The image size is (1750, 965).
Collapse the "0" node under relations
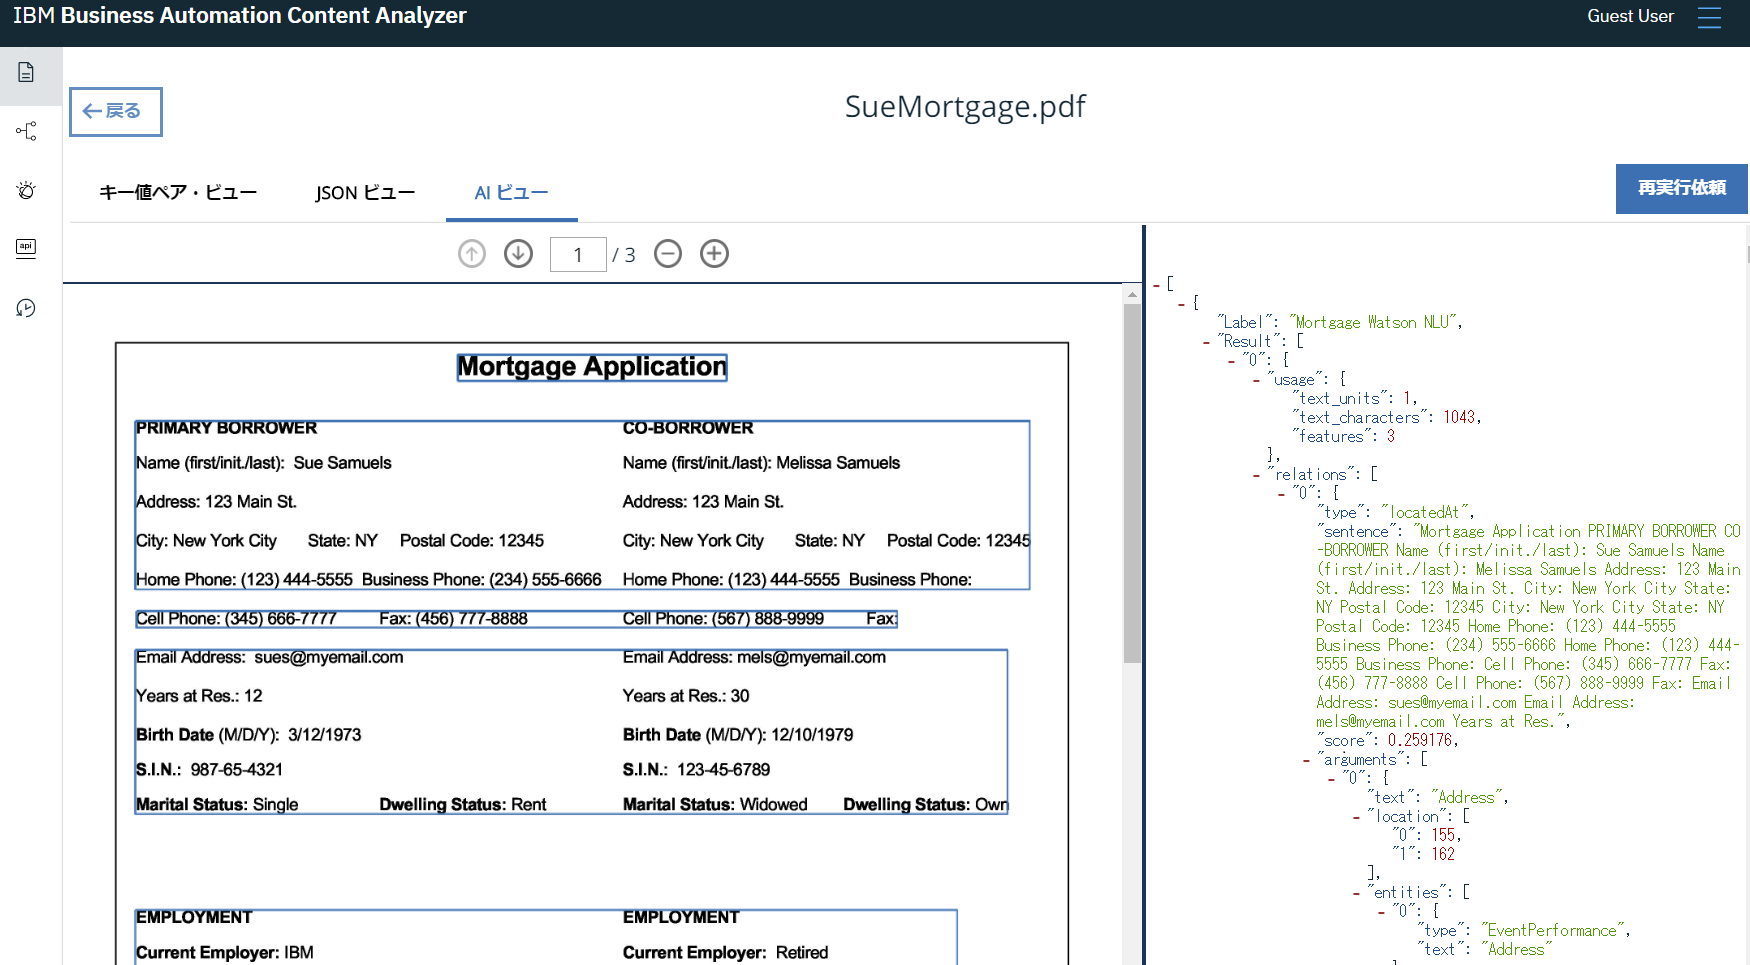click(x=1282, y=494)
